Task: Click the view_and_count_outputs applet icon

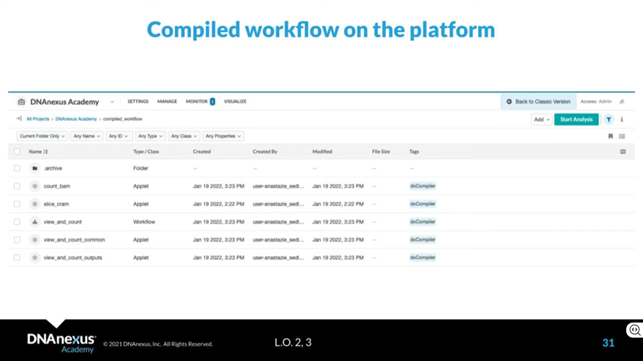Action: click(x=35, y=258)
